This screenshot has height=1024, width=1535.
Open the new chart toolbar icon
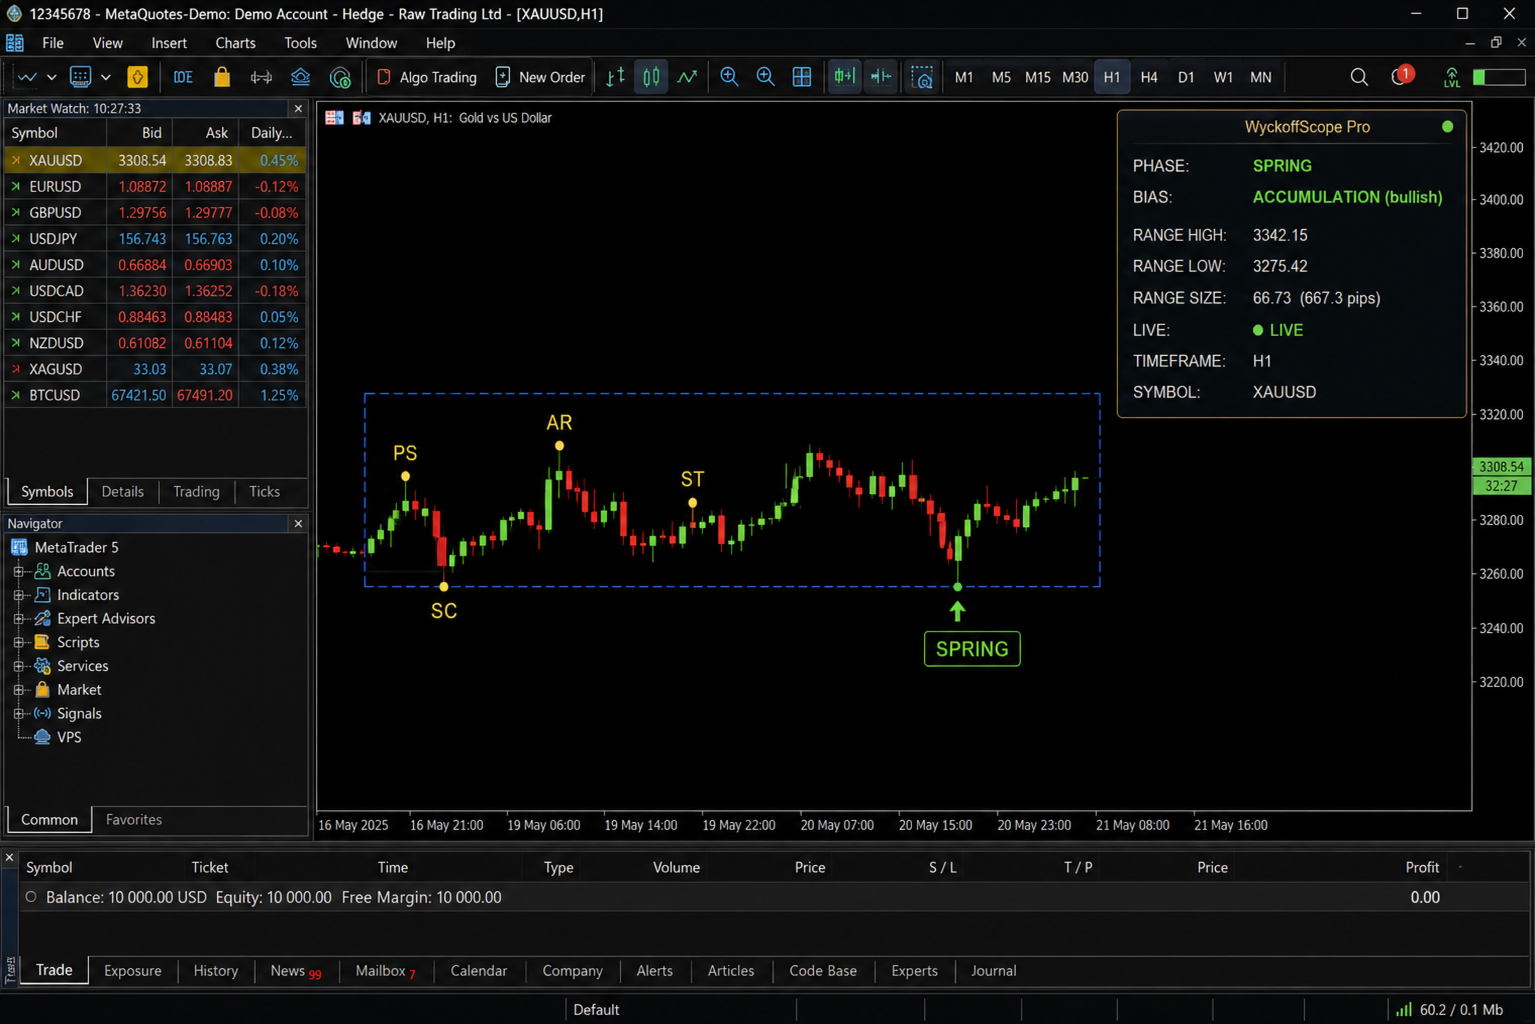point(27,77)
